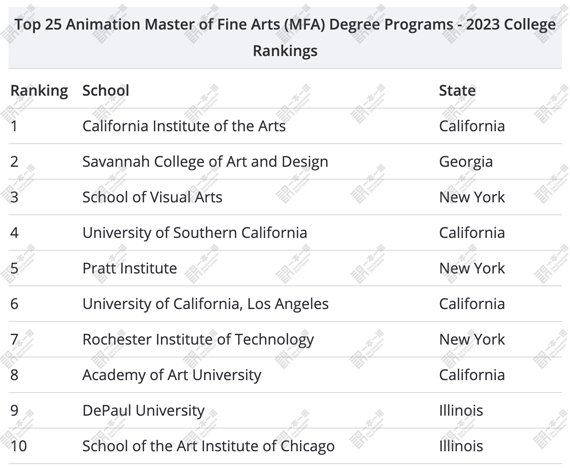
Task: Open Savannah College of Art and Design
Action: click(205, 162)
